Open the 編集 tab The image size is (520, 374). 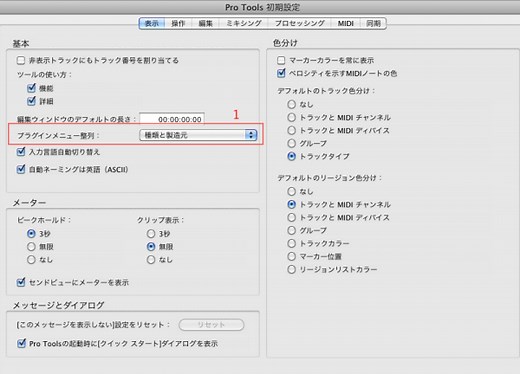pos(205,23)
